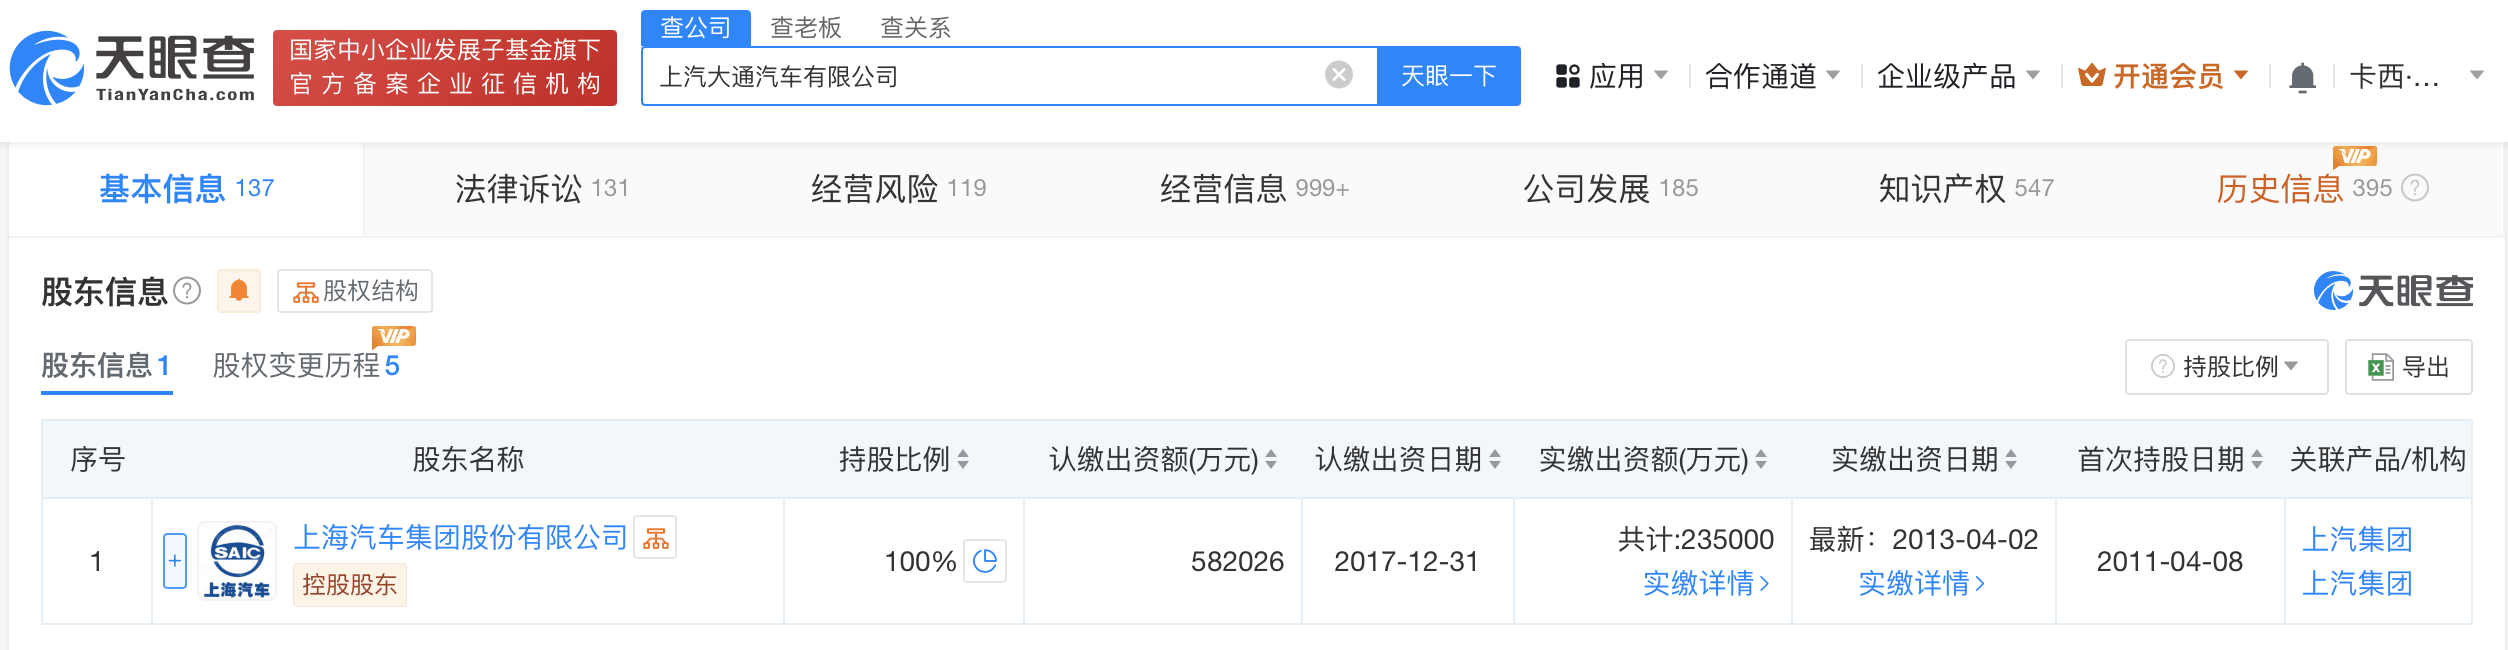
Task: Click the orange bell alert for shareholder info
Action: tap(239, 291)
